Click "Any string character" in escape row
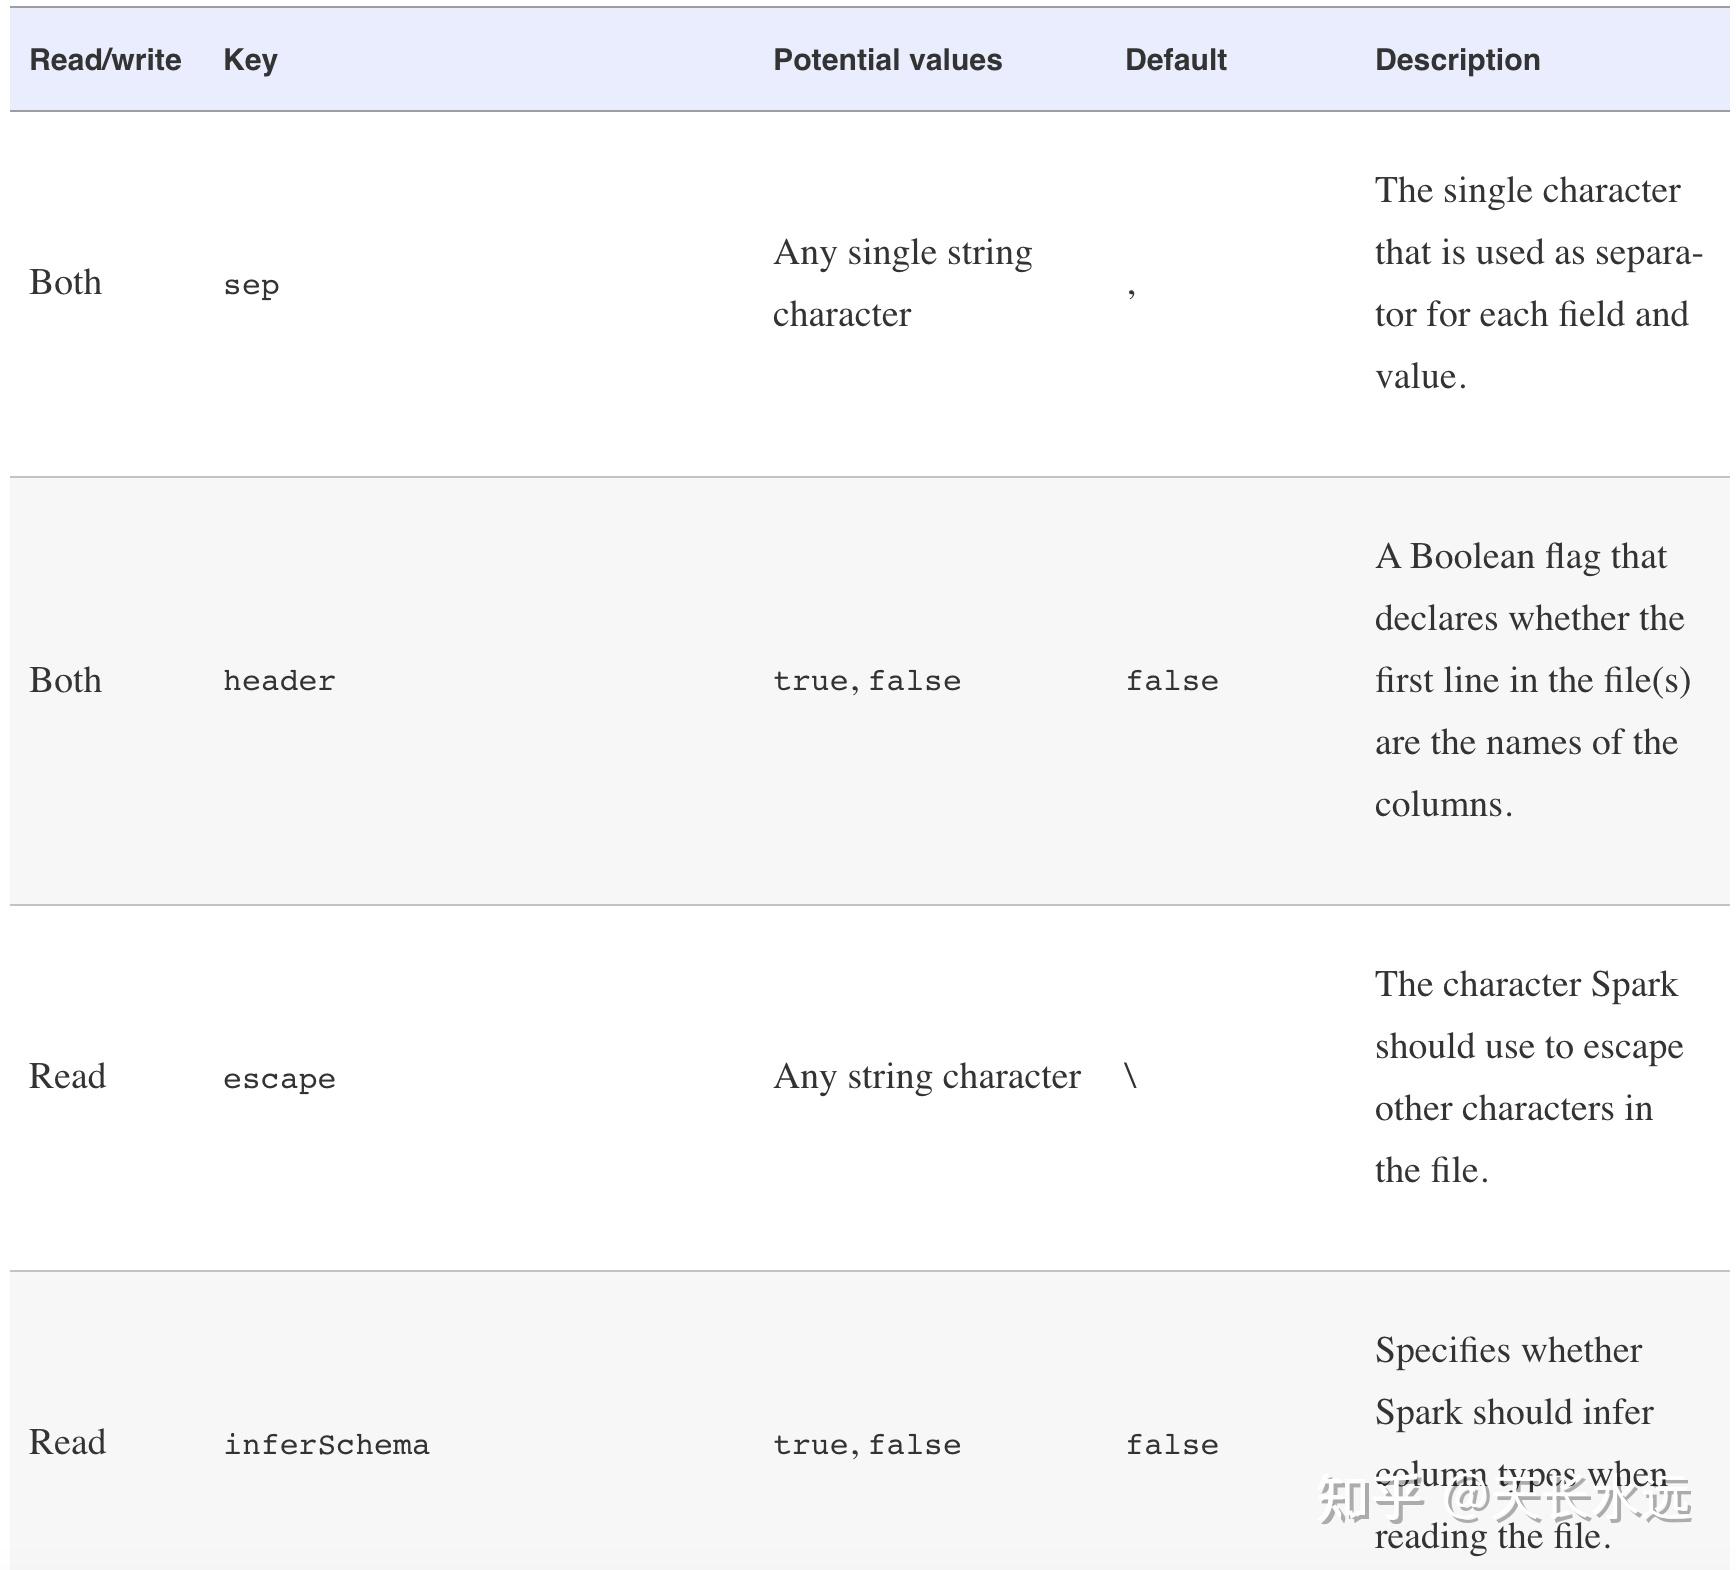1736x1570 pixels. point(926,1076)
